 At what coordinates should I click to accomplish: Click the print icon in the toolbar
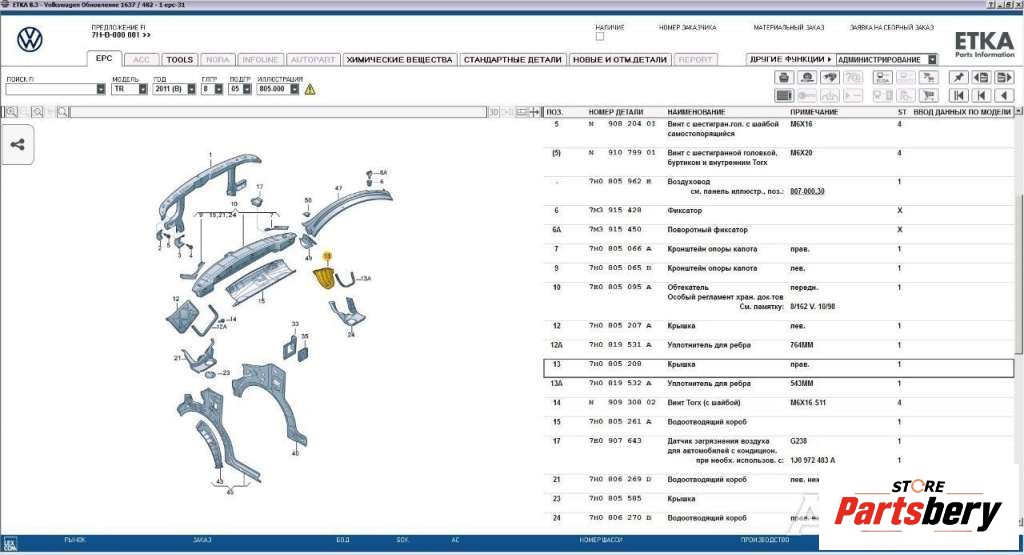click(x=784, y=77)
